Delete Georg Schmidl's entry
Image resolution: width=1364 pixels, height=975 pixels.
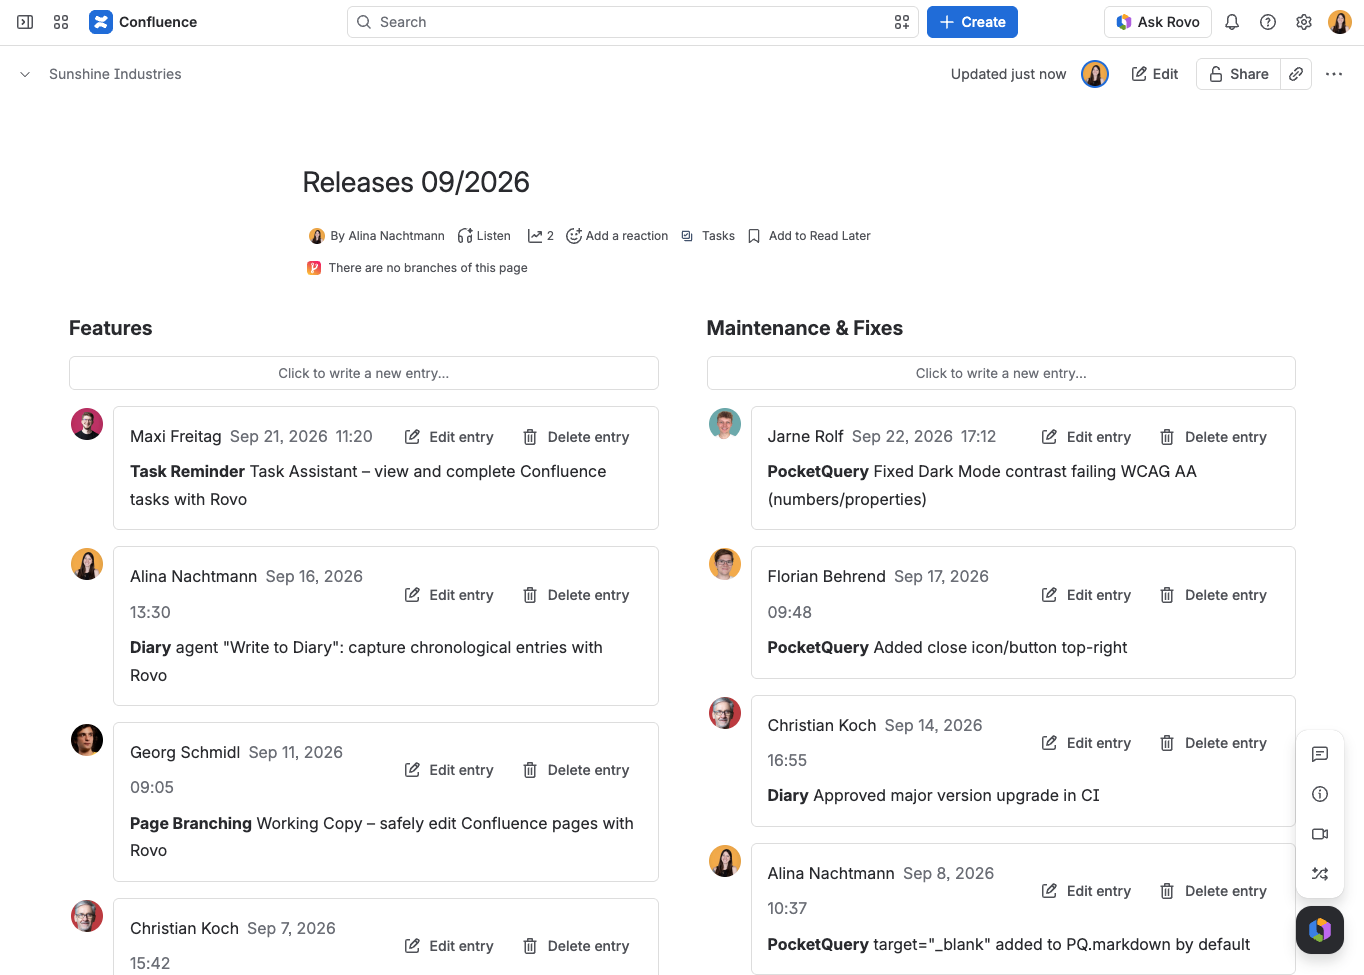pyautogui.click(x=576, y=770)
